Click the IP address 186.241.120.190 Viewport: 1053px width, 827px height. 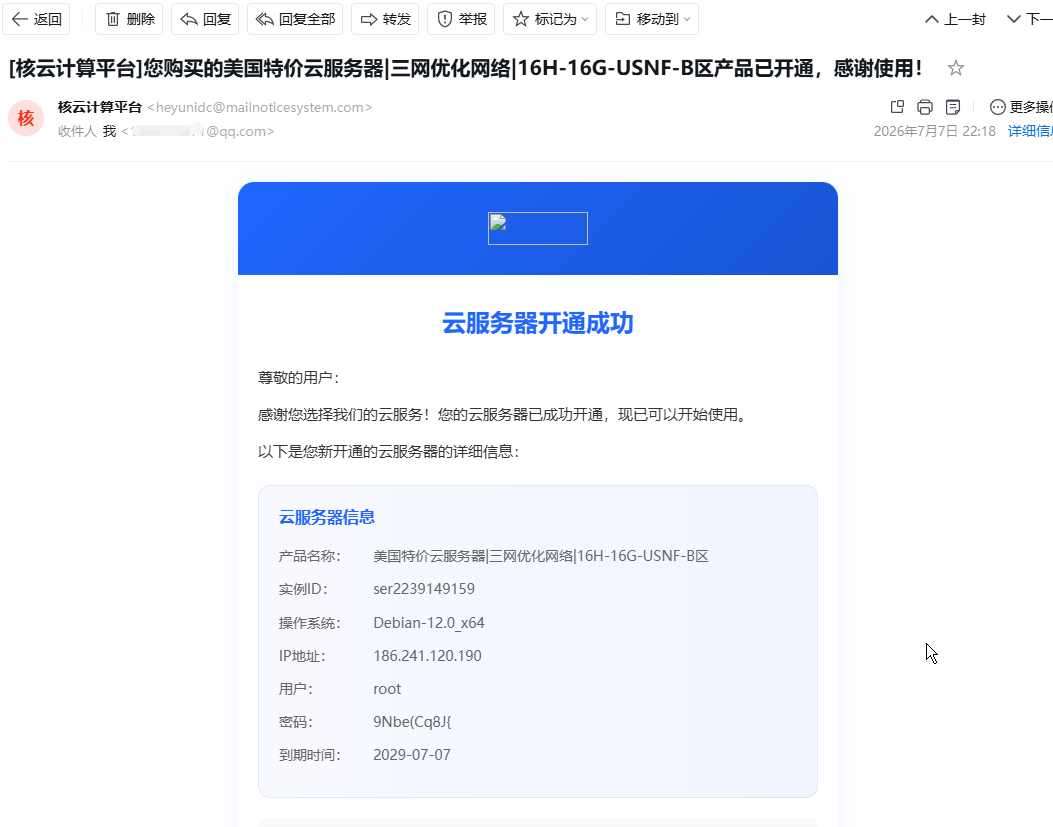point(427,656)
